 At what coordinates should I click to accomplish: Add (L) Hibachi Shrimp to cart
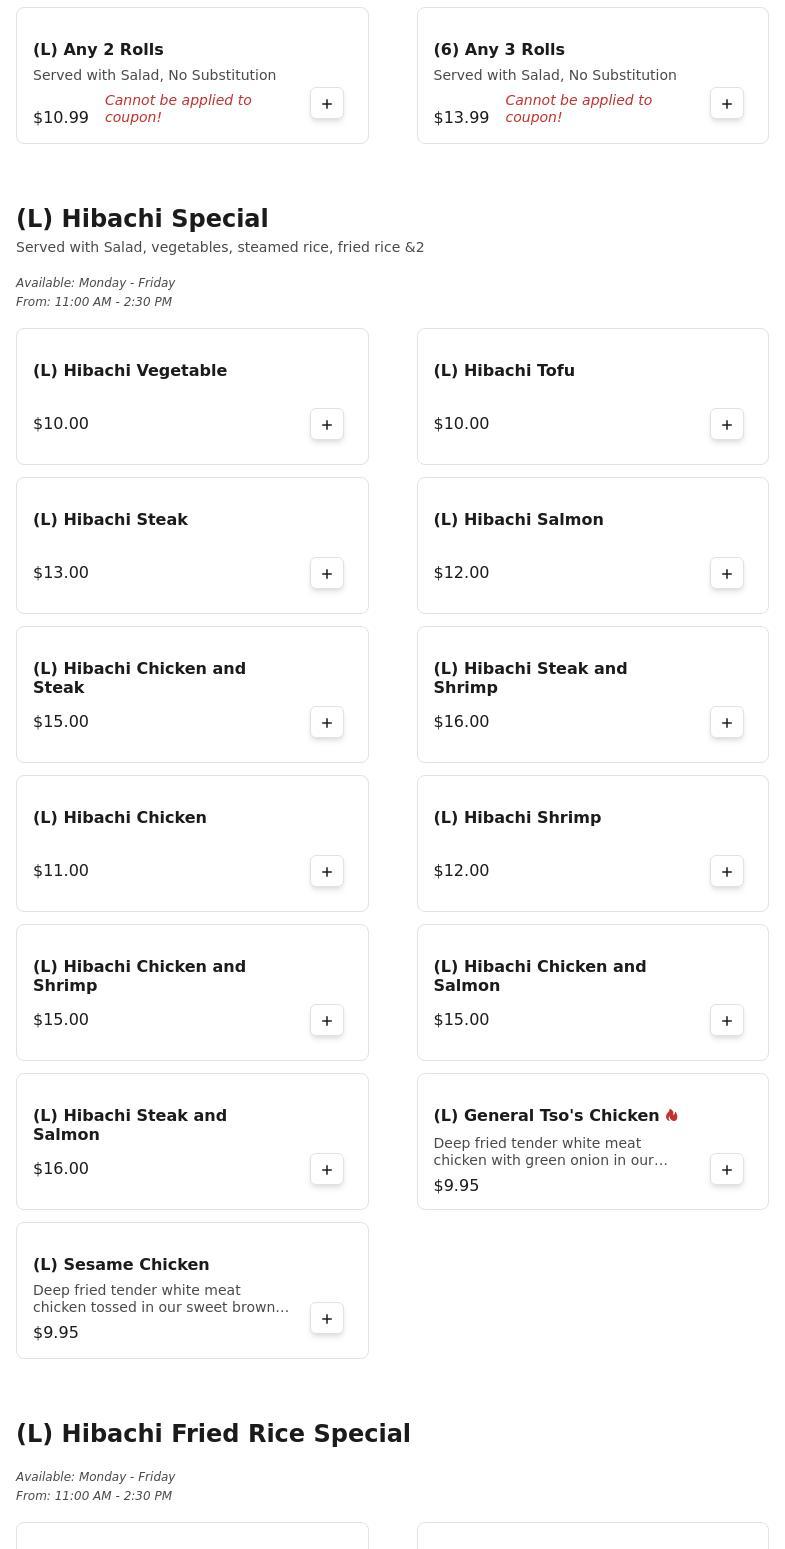[727, 872]
